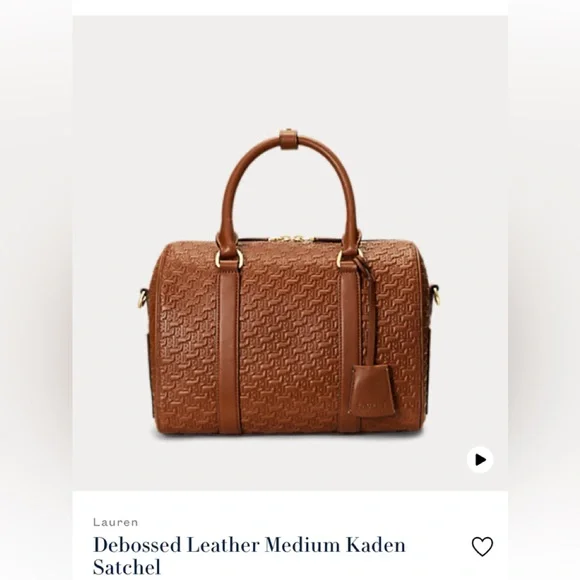Viewport: 580px width, 580px height.
Task: Click the blurred left margin outside the card
Action: click(x=36, y=290)
